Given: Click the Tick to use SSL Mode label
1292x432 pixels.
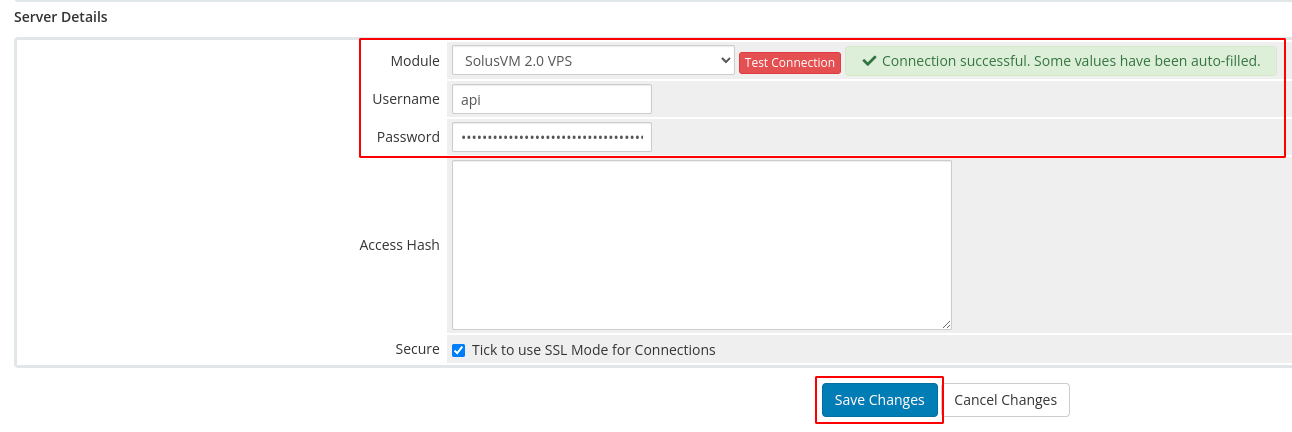Looking at the screenshot, I should pos(593,350).
